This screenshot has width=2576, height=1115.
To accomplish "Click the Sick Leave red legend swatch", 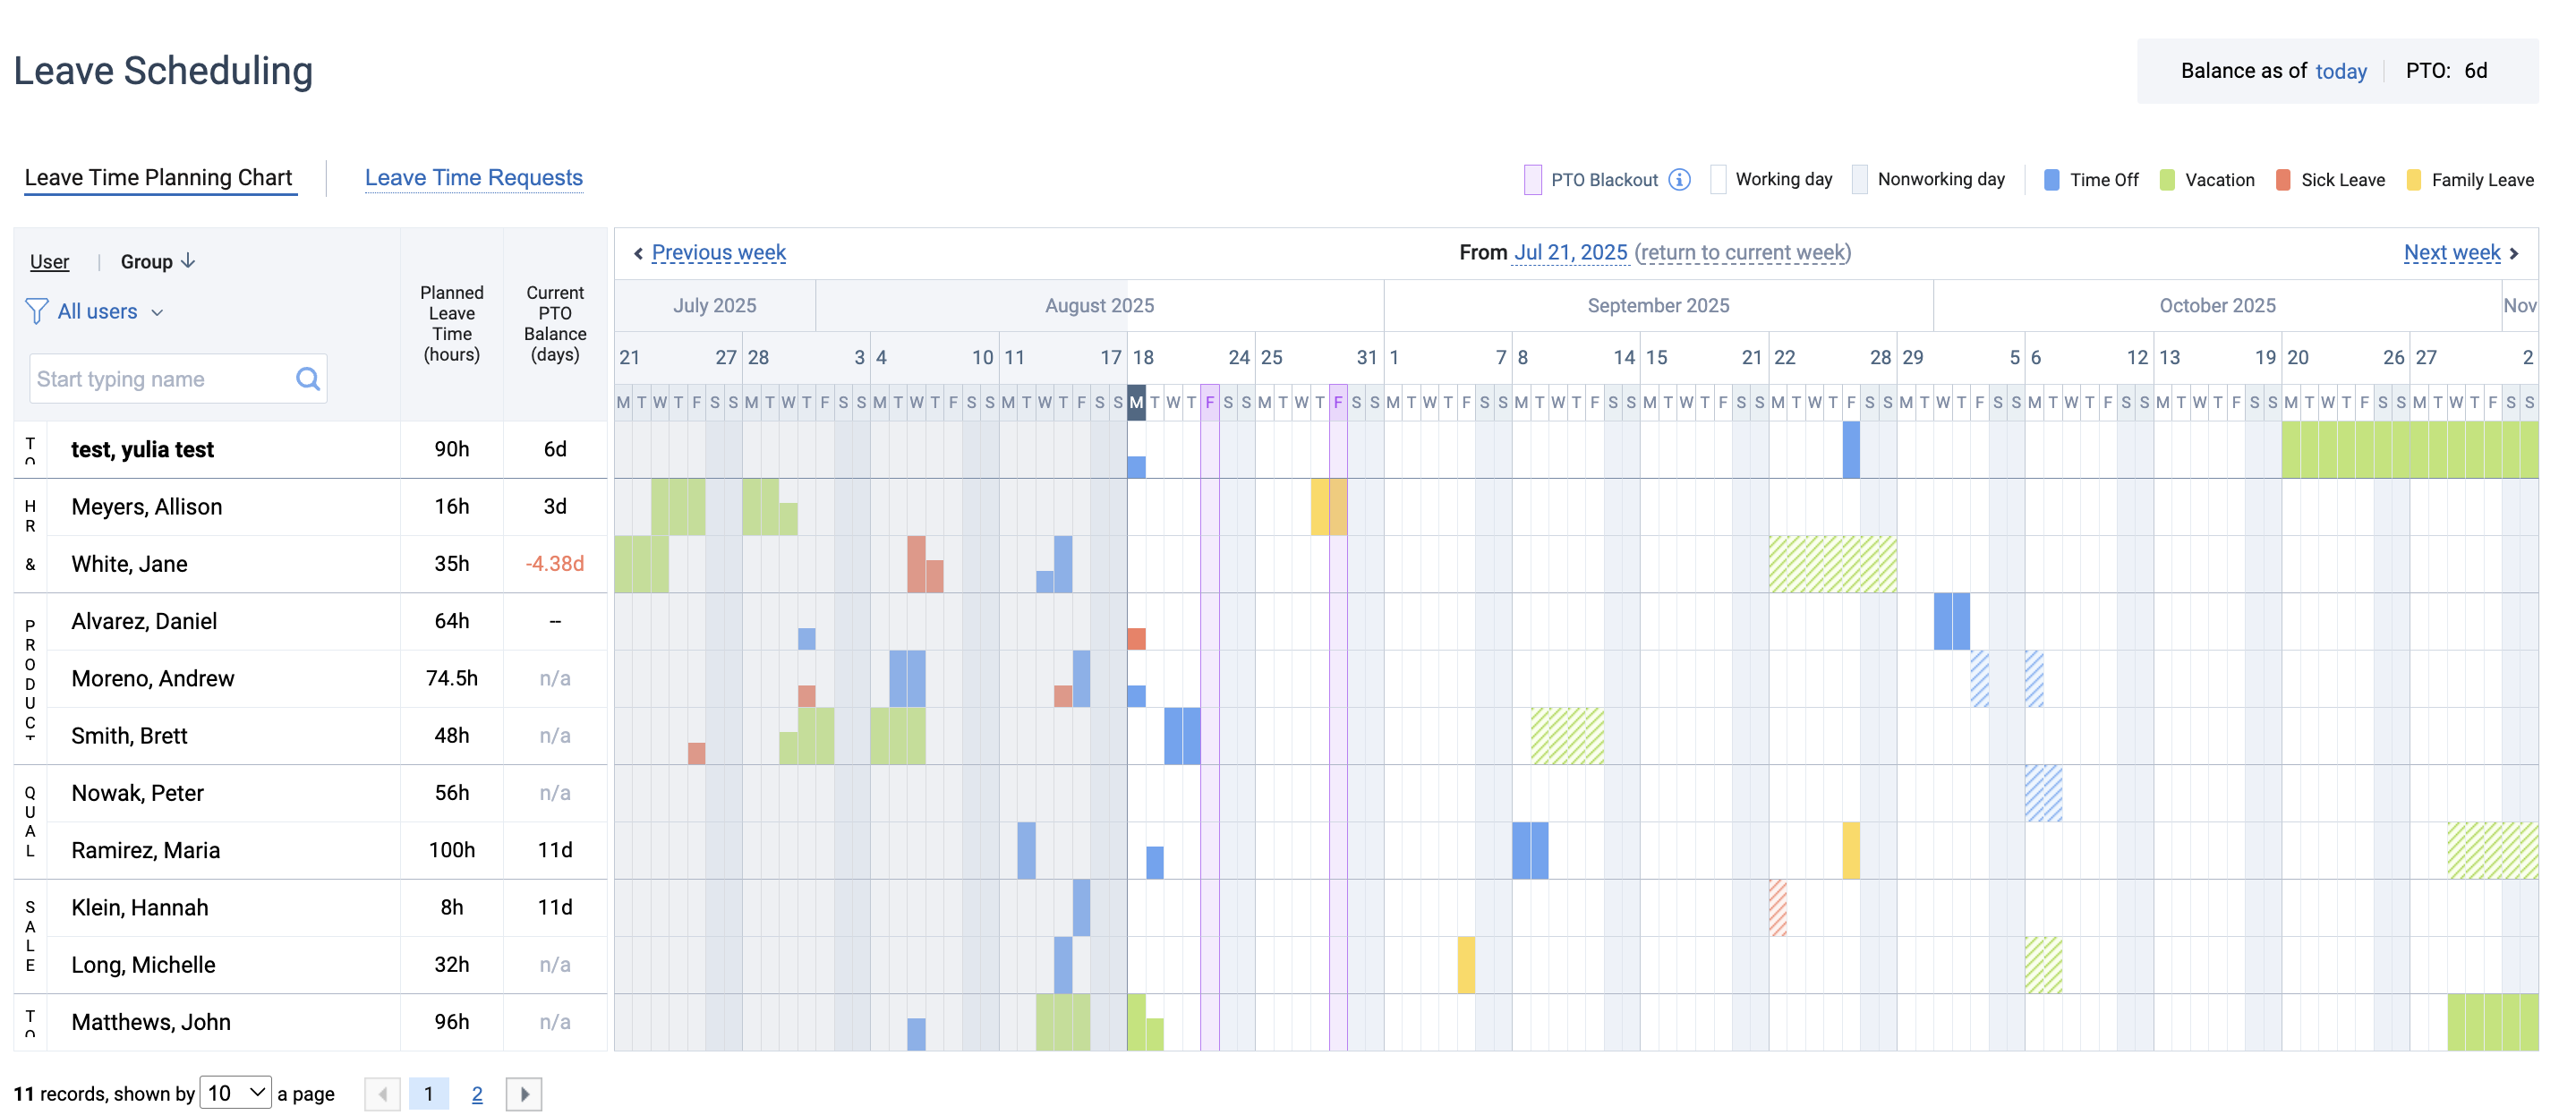I will (x=2283, y=180).
